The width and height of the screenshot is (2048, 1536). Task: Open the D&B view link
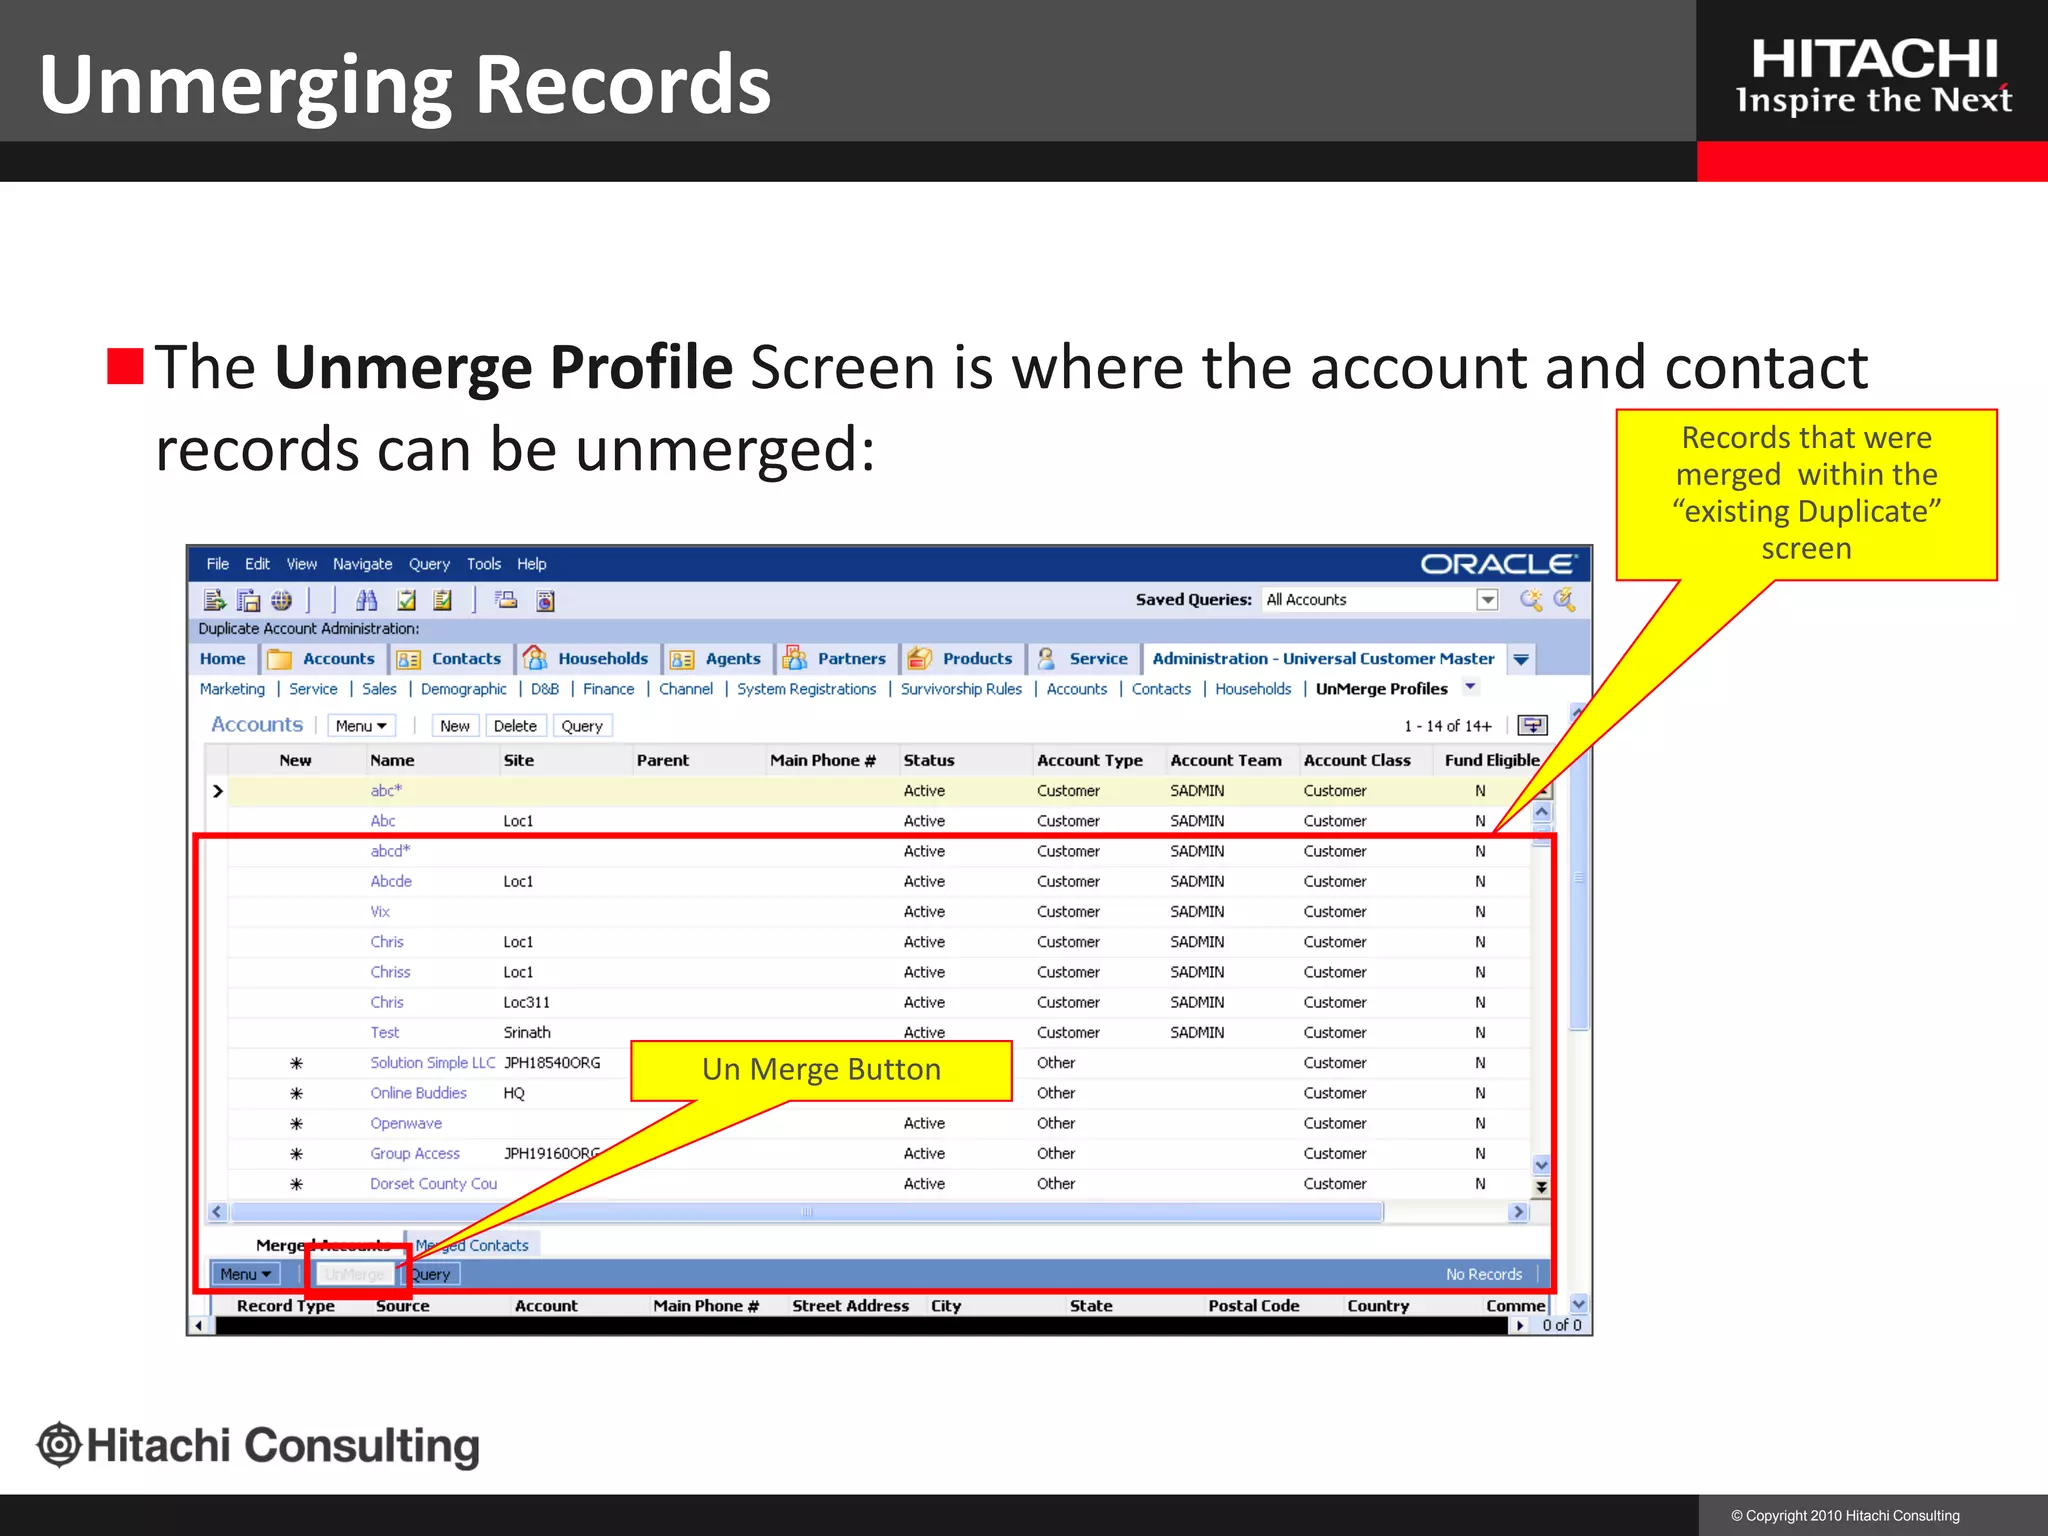point(545,689)
